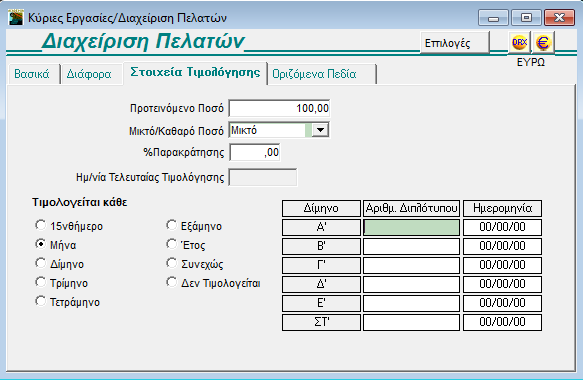Open the Μικτό/Καθαρό Ποσό dropdown arrow

[x=321, y=130]
